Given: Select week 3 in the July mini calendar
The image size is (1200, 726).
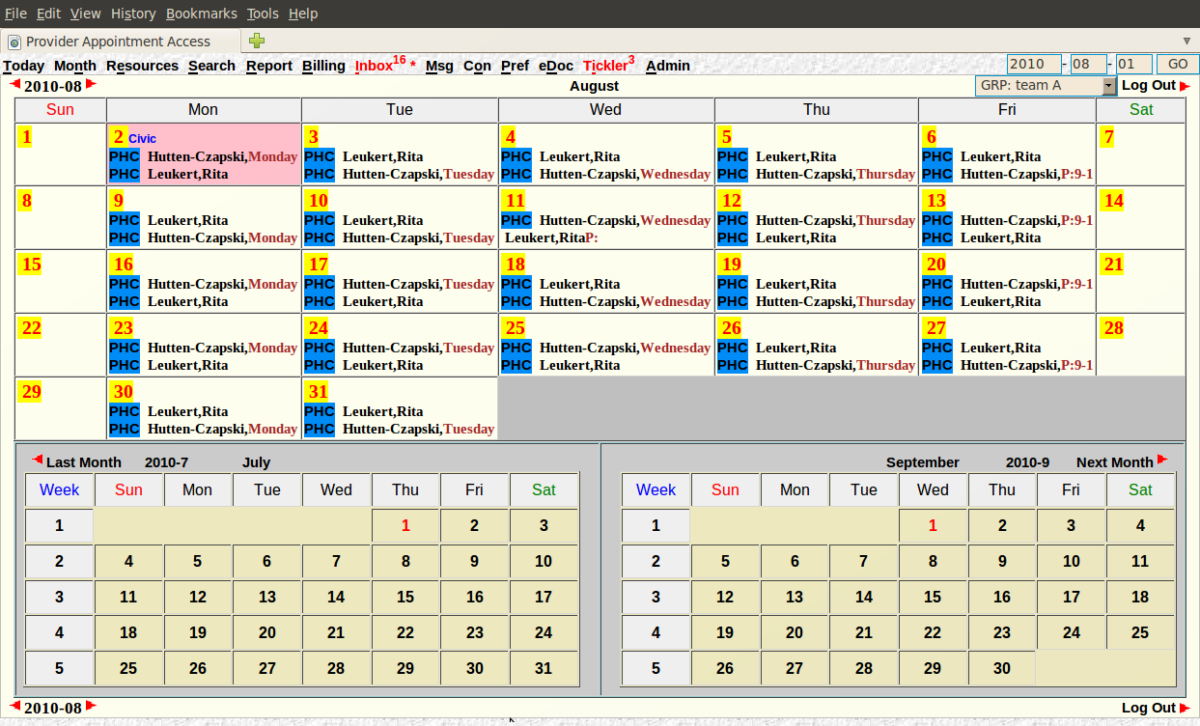Looking at the screenshot, I should (59, 596).
